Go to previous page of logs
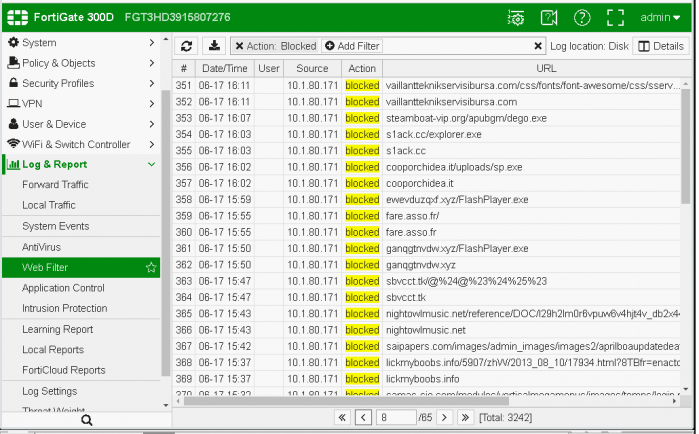Image resolution: width=699 pixels, height=434 pixels. [363, 418]
